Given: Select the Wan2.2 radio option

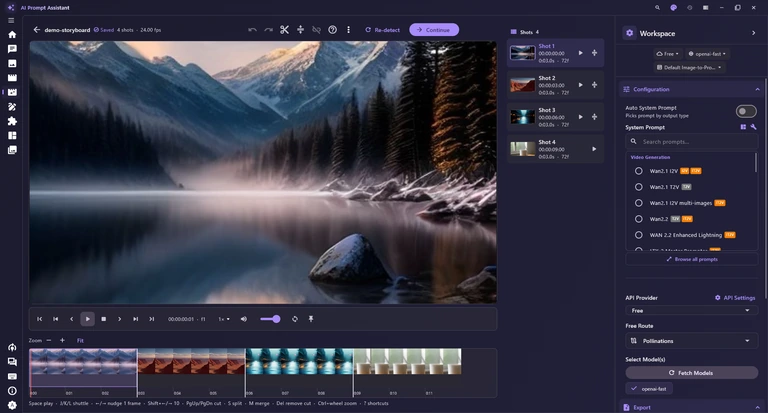Looking at the screenshot, I should point(639,219).
